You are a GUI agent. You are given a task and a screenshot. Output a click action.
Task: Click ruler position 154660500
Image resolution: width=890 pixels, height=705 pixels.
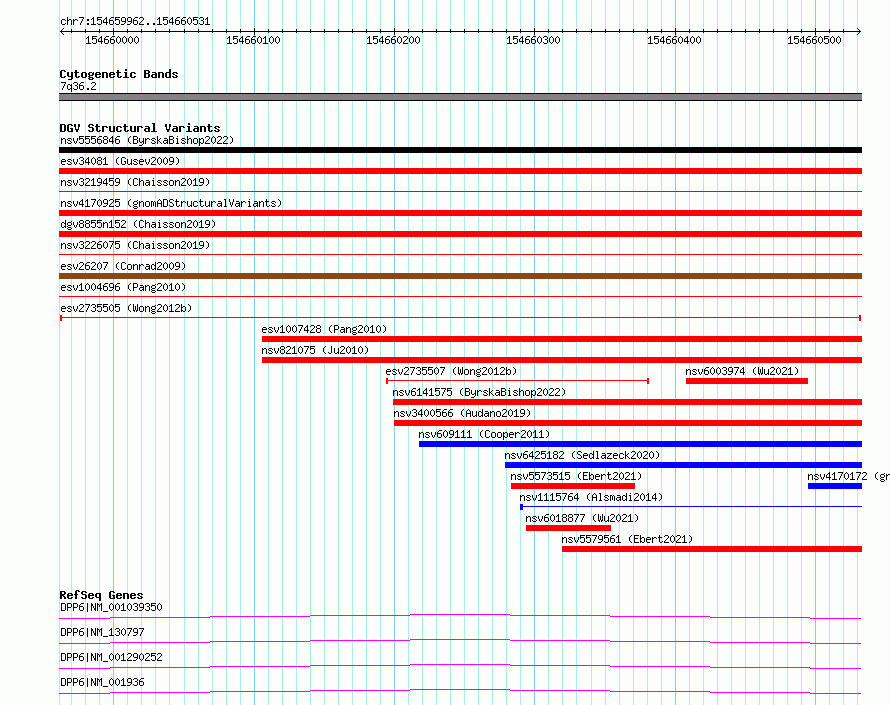click(x=815, y=40)
